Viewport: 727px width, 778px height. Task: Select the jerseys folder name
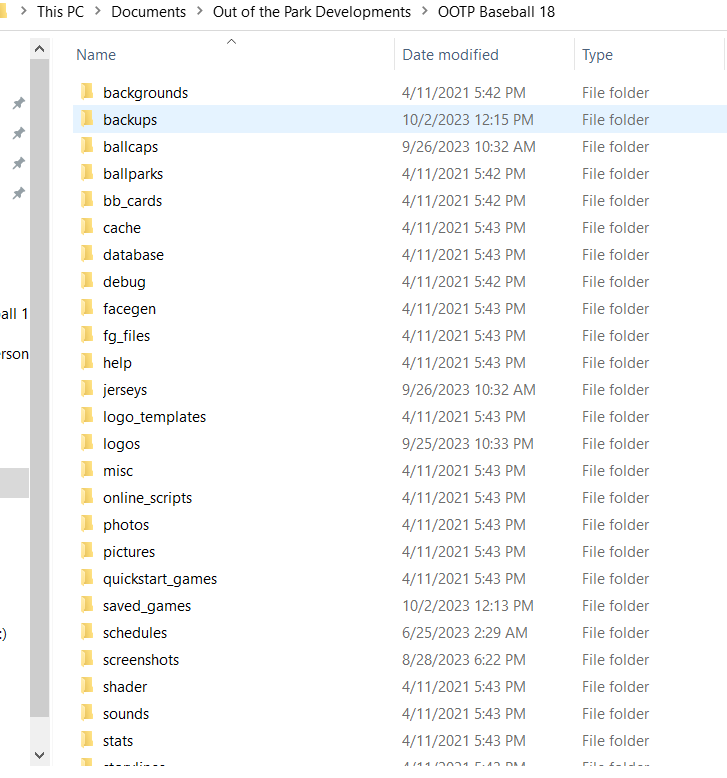tap(125, 389)
